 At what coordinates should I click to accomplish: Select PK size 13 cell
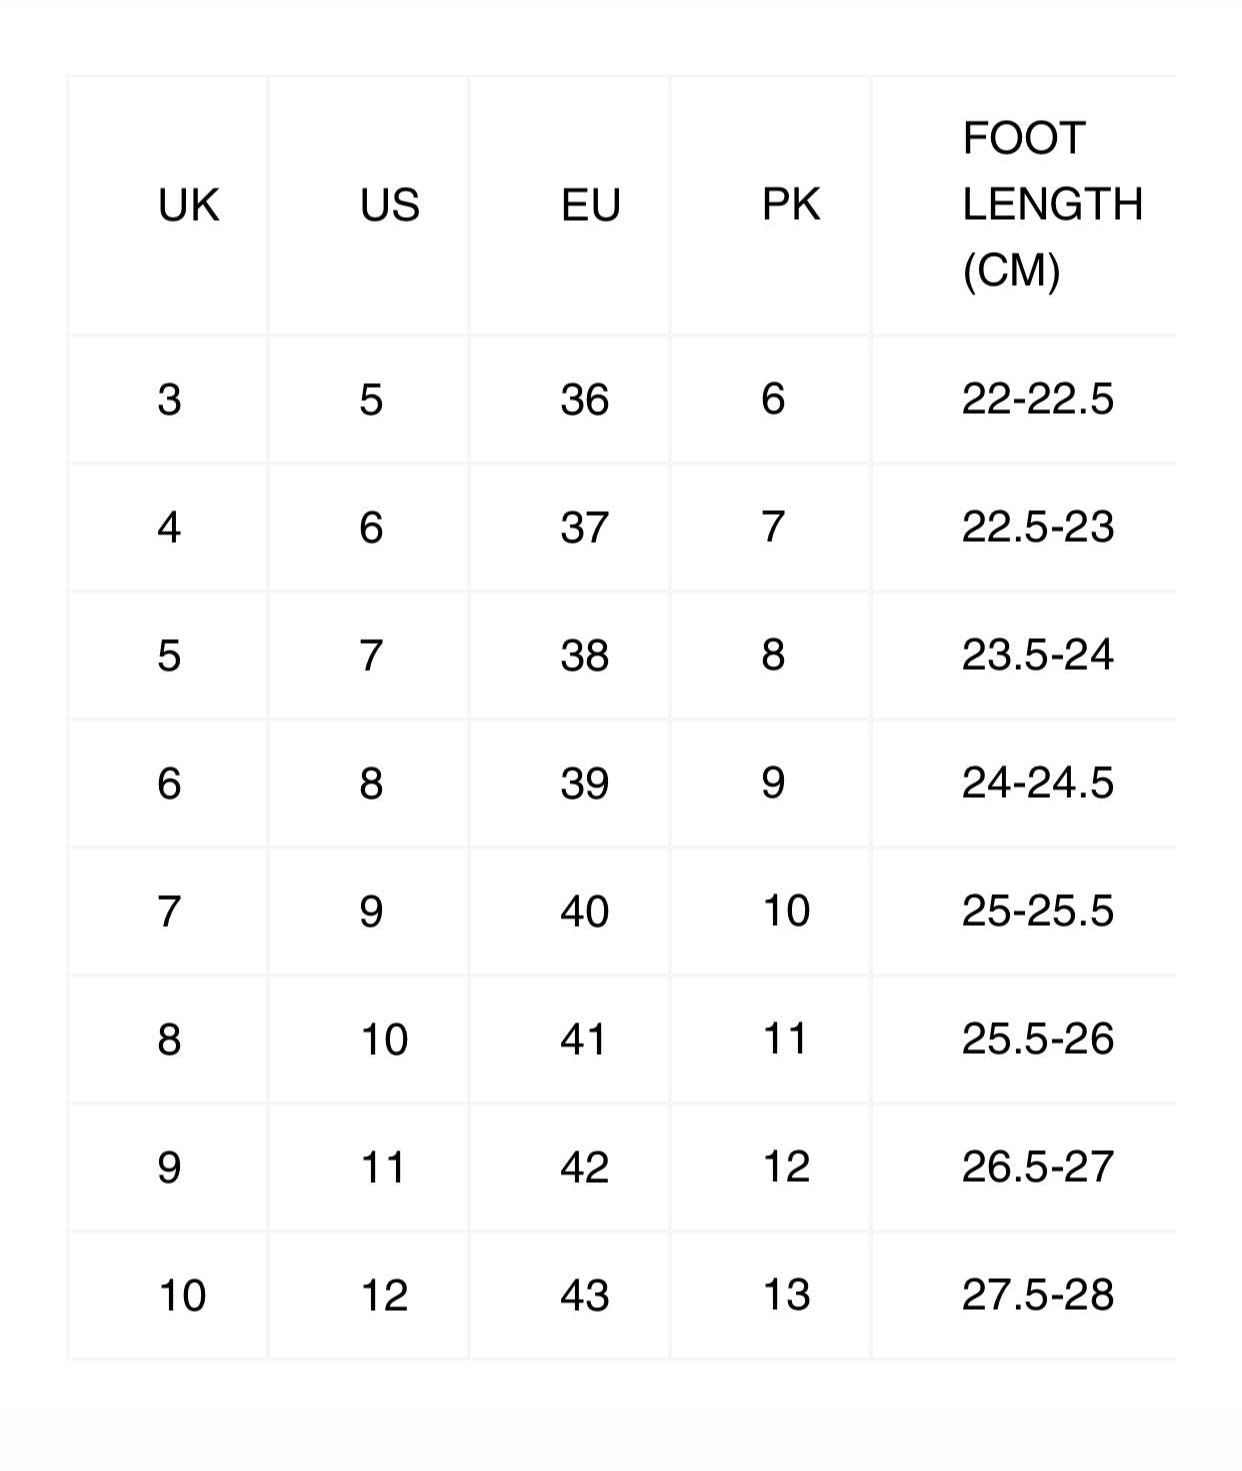pos(786,1296)
